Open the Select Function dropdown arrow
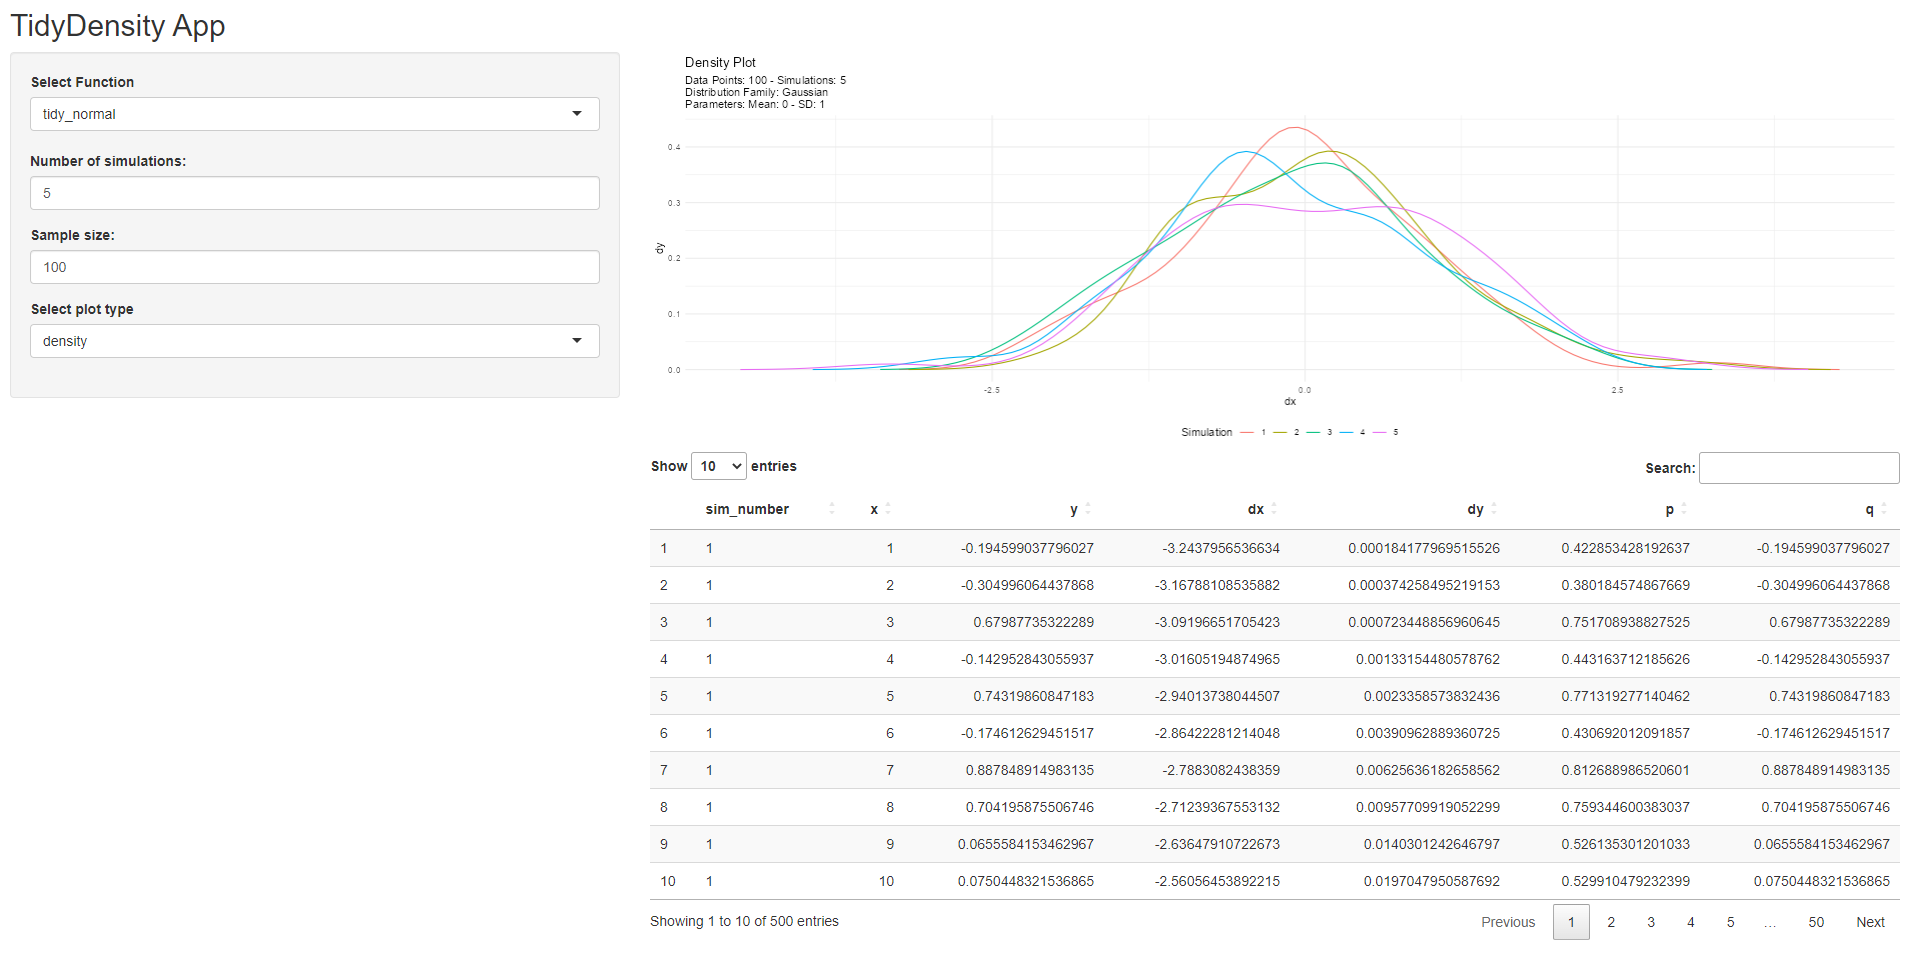1909x954 pixels. [x=578, y=114]
